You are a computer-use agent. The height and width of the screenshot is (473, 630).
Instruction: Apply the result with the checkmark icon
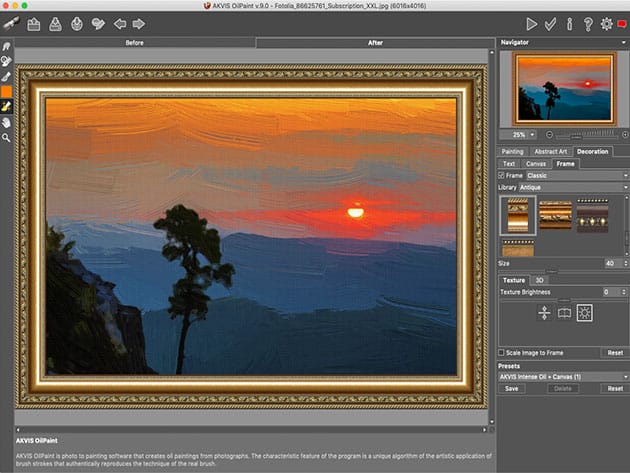click(x=550, y=23)
